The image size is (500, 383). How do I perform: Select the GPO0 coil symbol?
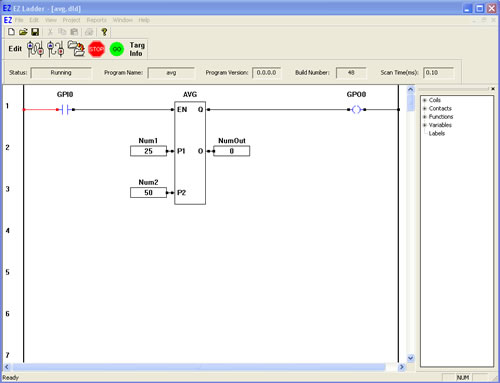pyautogui.click(x=356, y=109)
